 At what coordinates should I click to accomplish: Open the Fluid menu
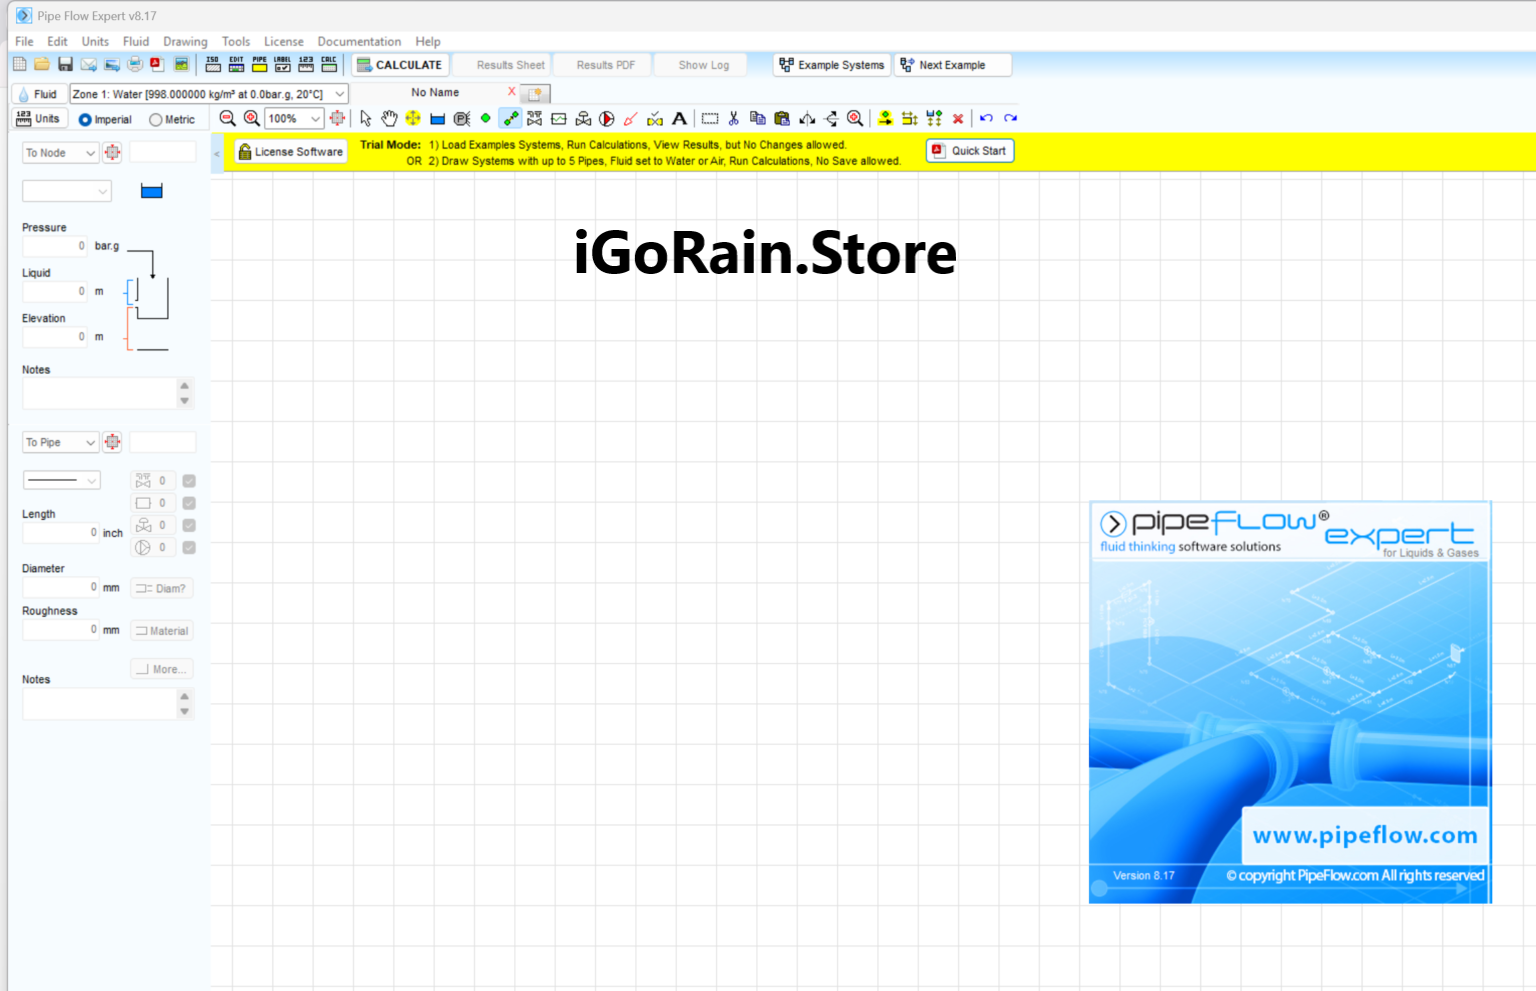click(x=136, y=41)
